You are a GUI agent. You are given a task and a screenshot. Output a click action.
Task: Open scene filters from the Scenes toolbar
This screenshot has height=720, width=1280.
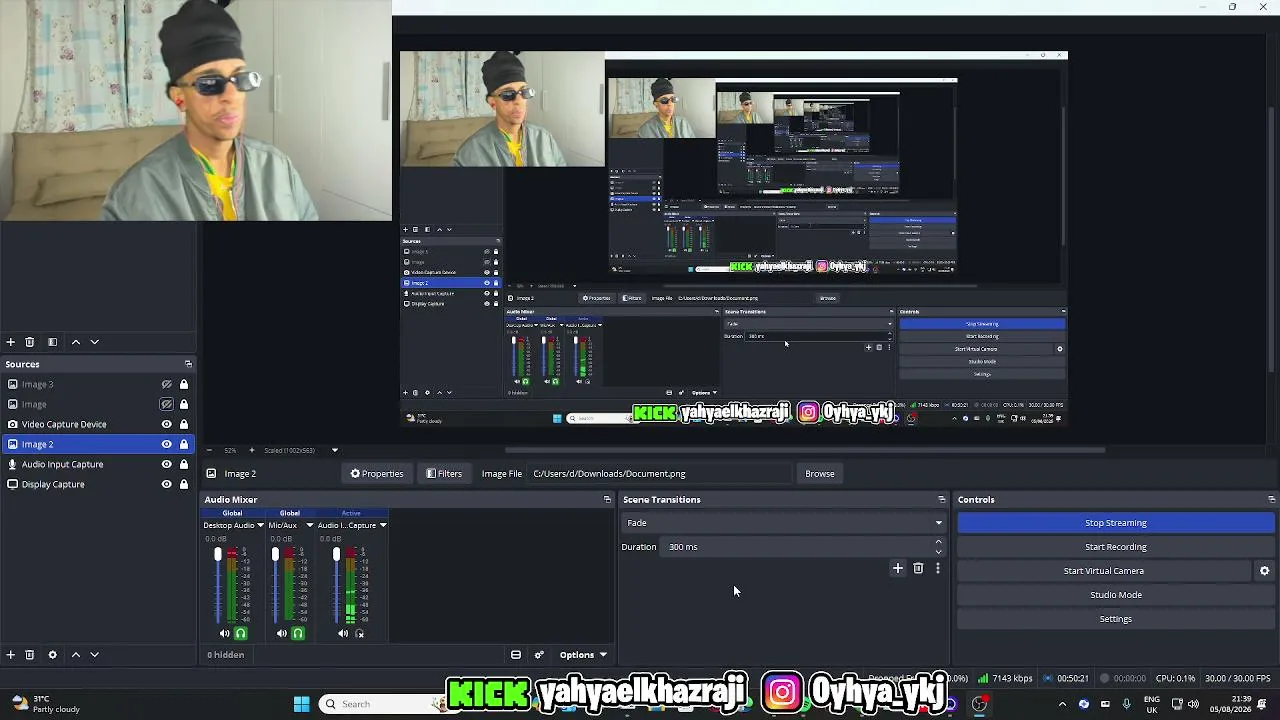(x=53, y=342)
